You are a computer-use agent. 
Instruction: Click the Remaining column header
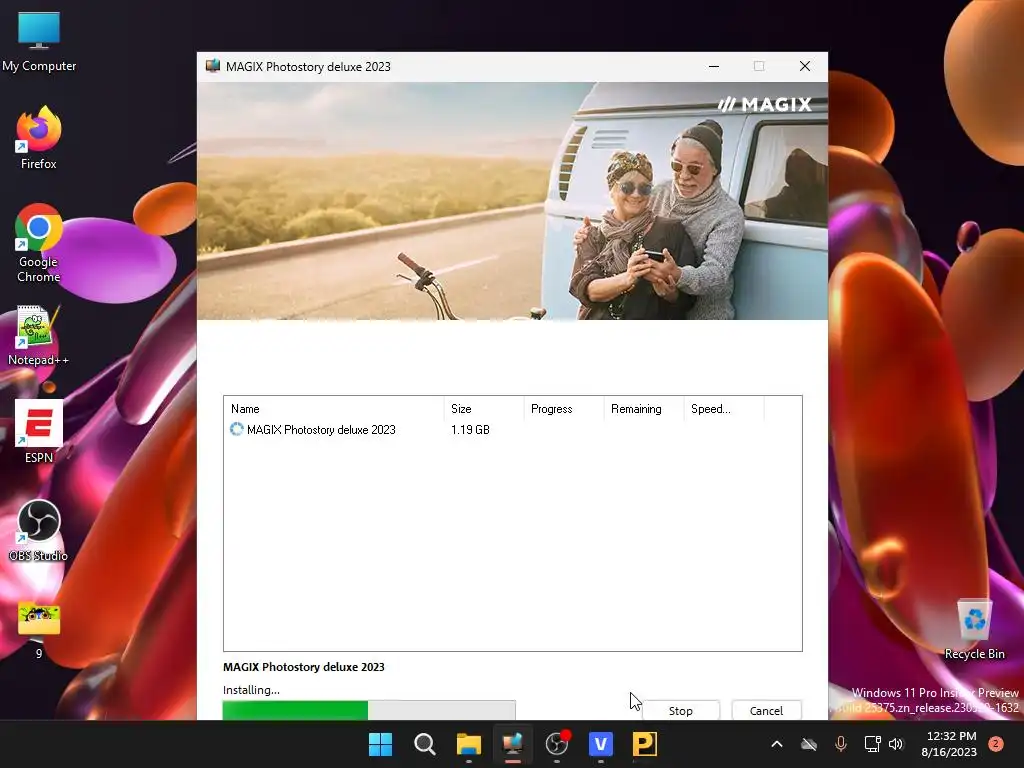[x=644, y=409]
